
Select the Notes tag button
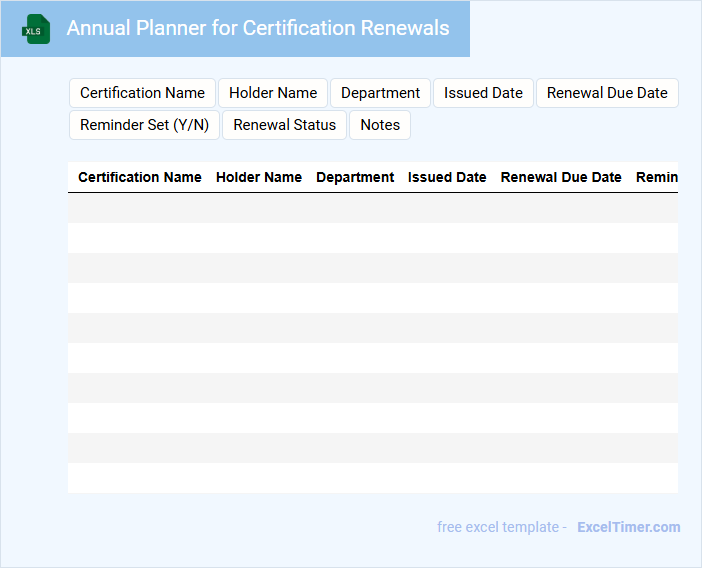(380, 125)
